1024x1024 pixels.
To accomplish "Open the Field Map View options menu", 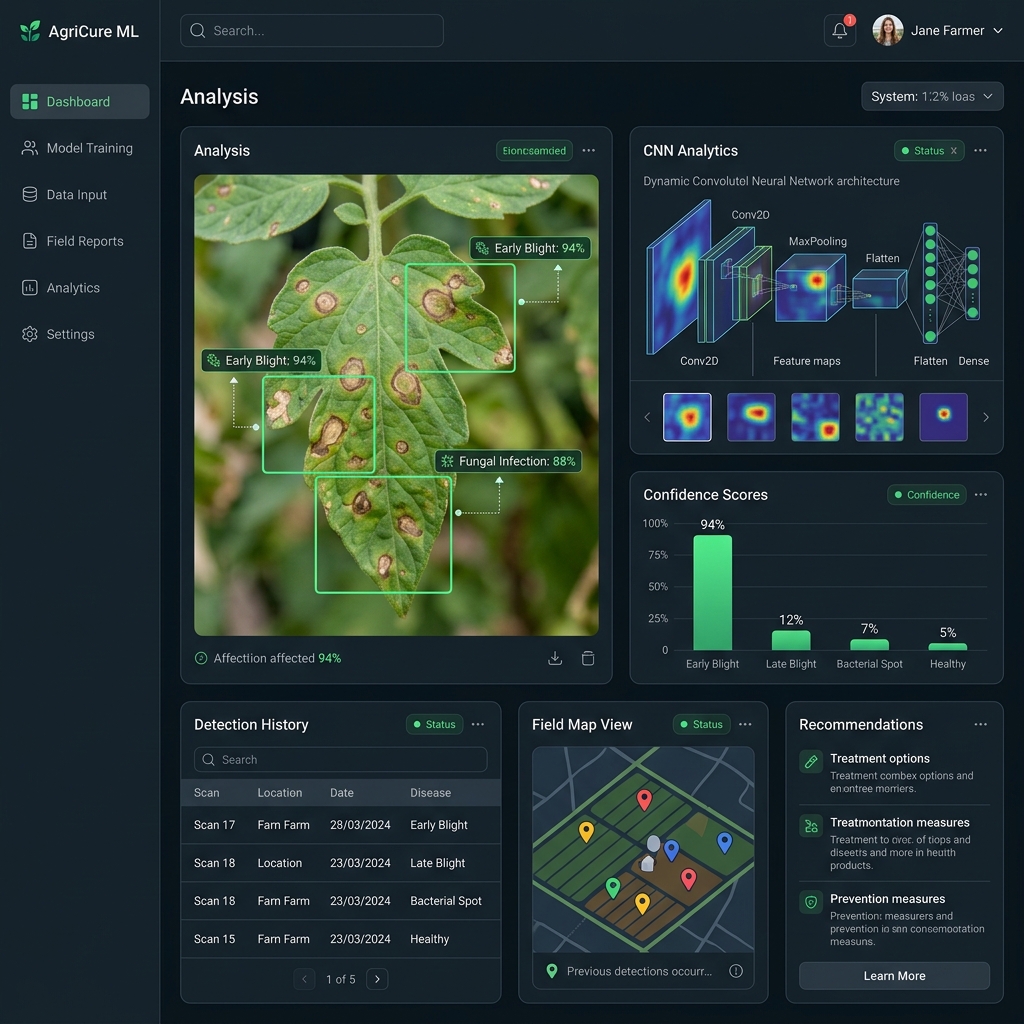I will (745, 724).
